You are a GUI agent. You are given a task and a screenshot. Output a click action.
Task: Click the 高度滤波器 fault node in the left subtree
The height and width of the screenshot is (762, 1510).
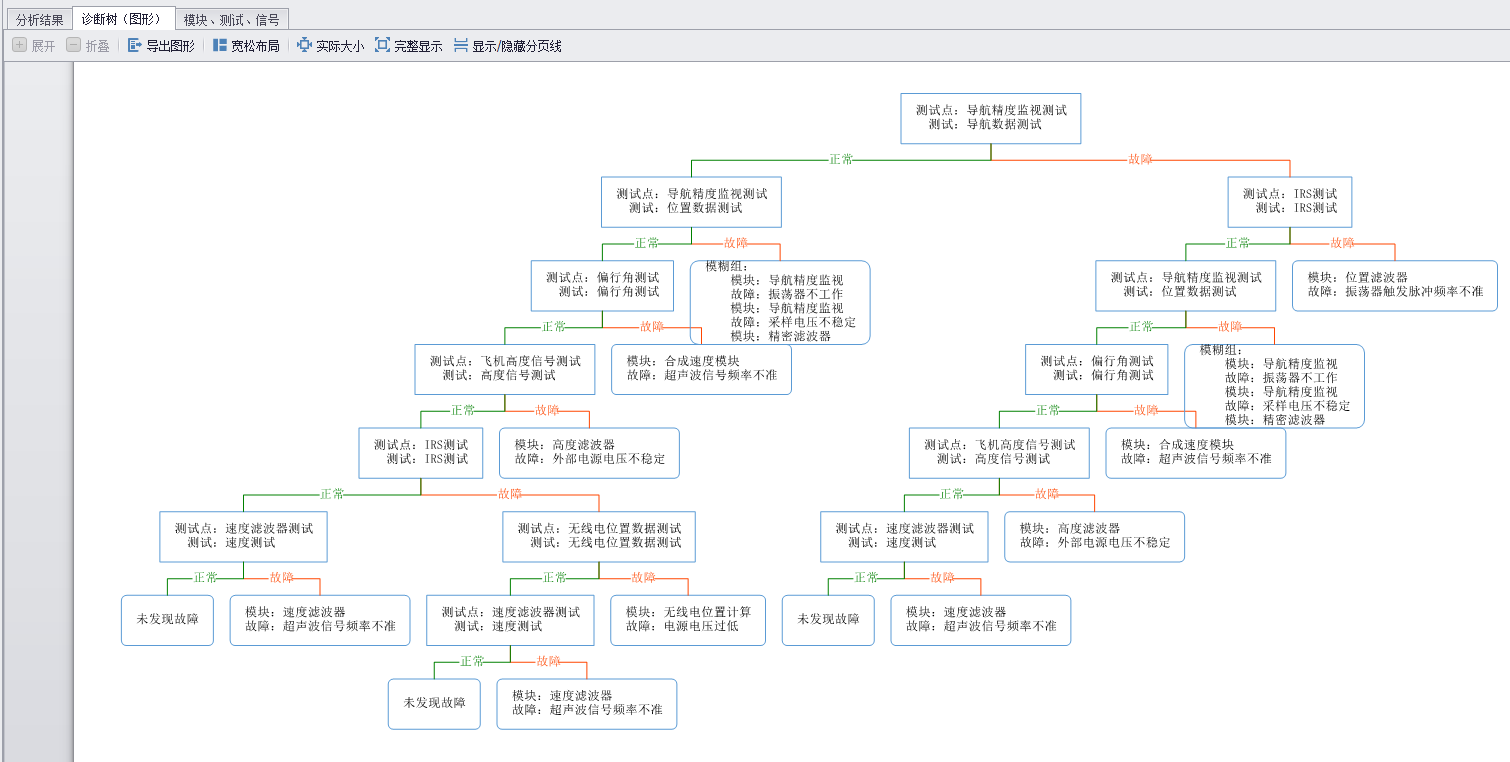point(589,453)
